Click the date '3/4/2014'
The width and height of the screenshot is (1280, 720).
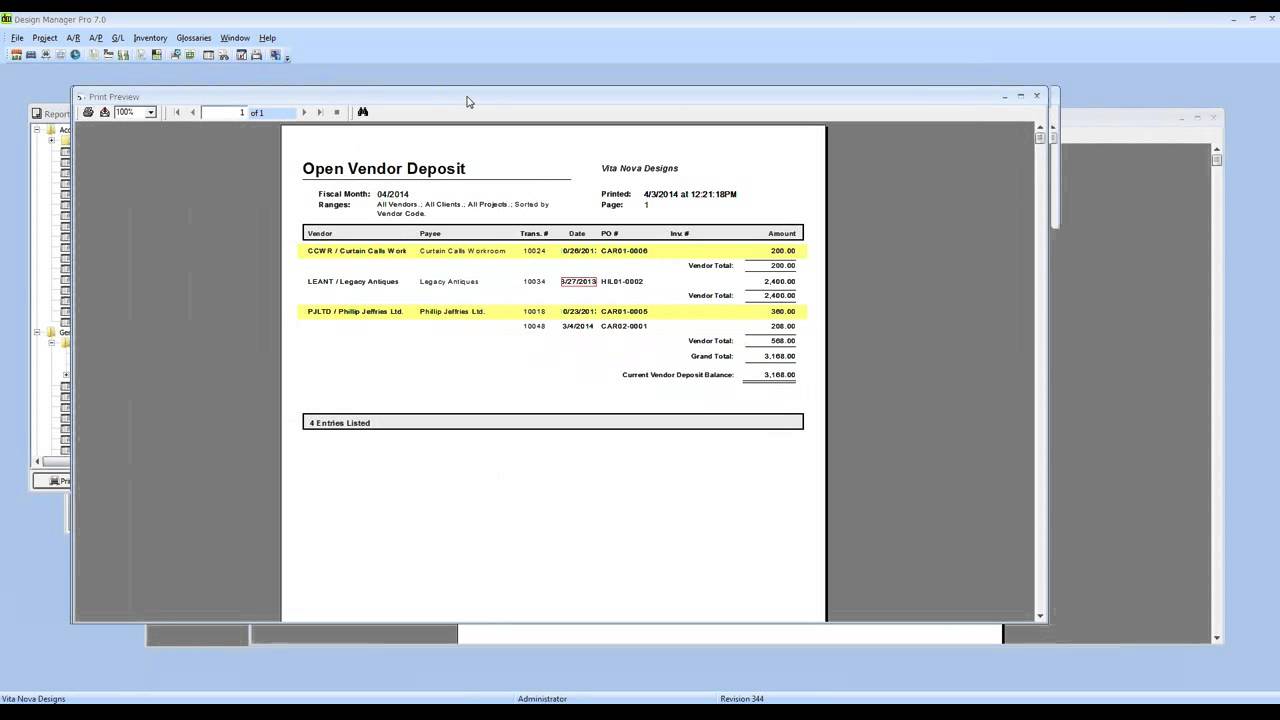pyautogui.click(x=578, y=326)
